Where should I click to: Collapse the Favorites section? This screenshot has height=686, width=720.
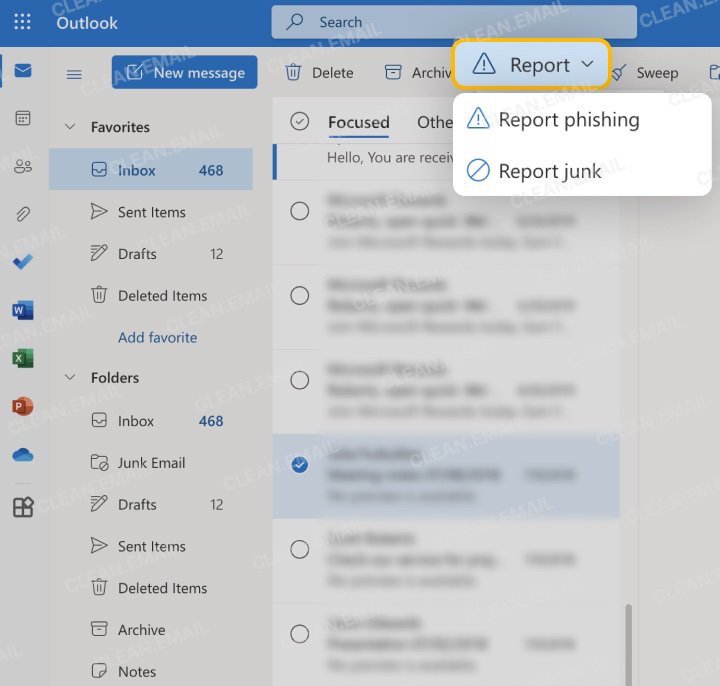(70, 127)
